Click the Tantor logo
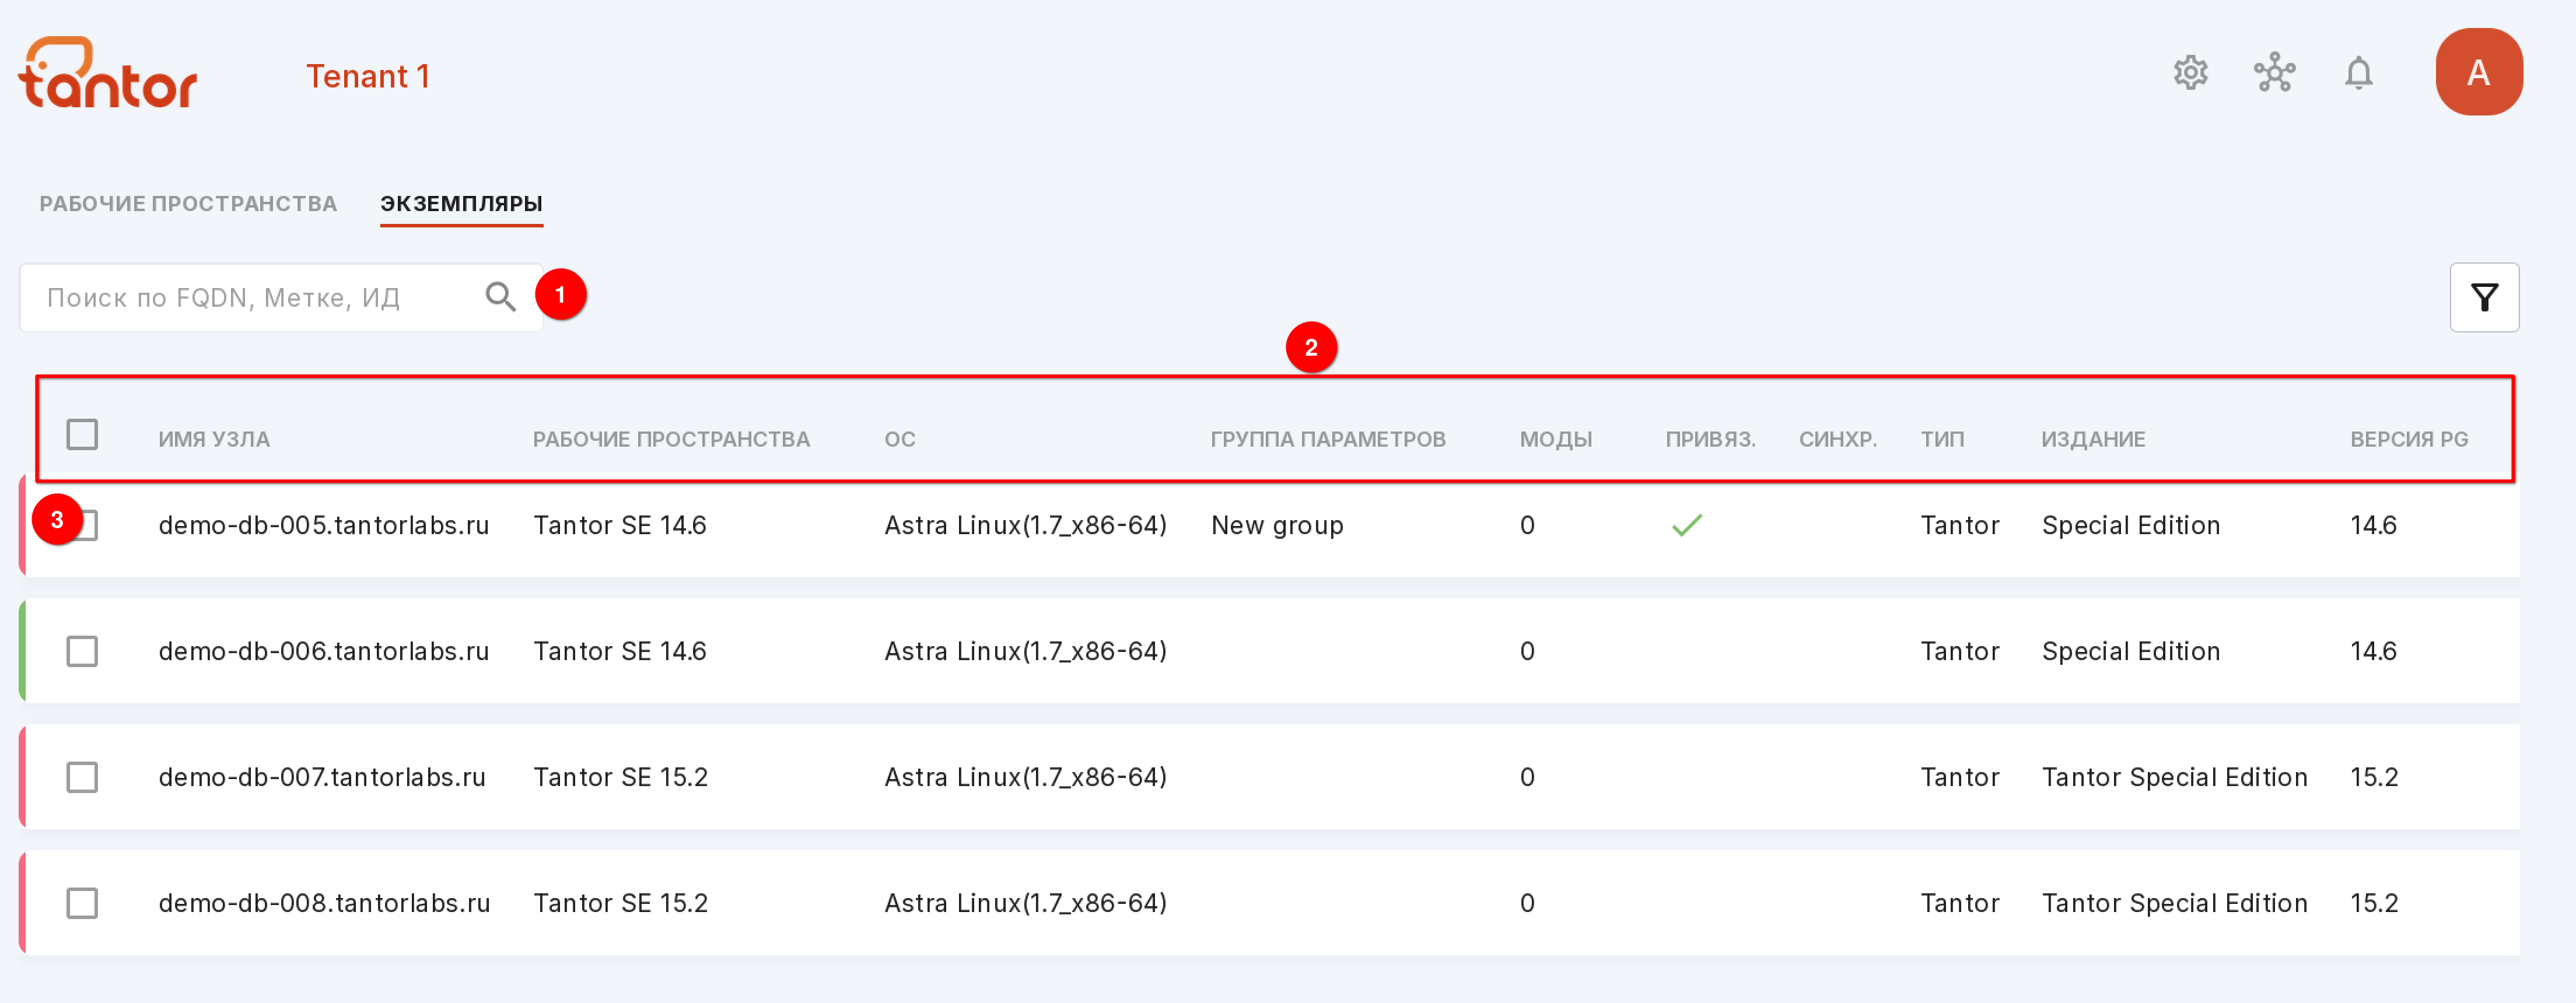 click(108, 73)
